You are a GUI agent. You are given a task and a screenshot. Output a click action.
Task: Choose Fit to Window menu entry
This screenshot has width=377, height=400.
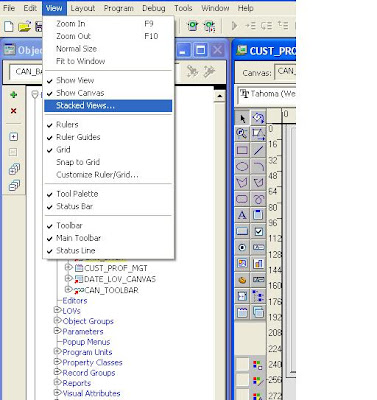point(108,61)
